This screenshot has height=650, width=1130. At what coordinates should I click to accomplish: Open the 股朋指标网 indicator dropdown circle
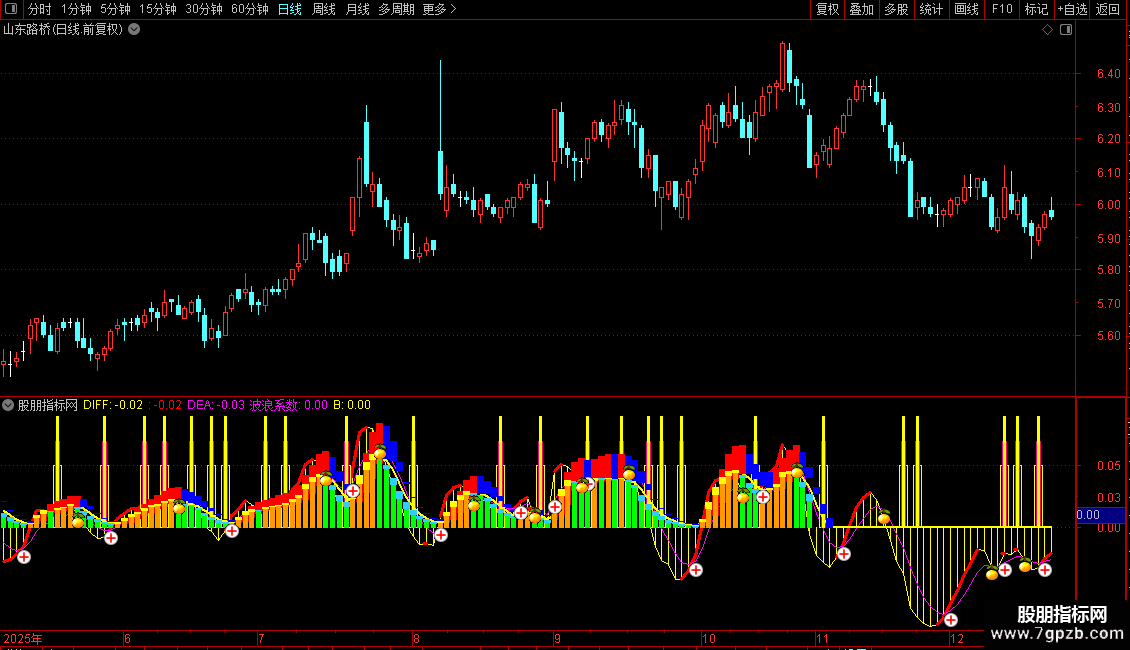point(8,405)
